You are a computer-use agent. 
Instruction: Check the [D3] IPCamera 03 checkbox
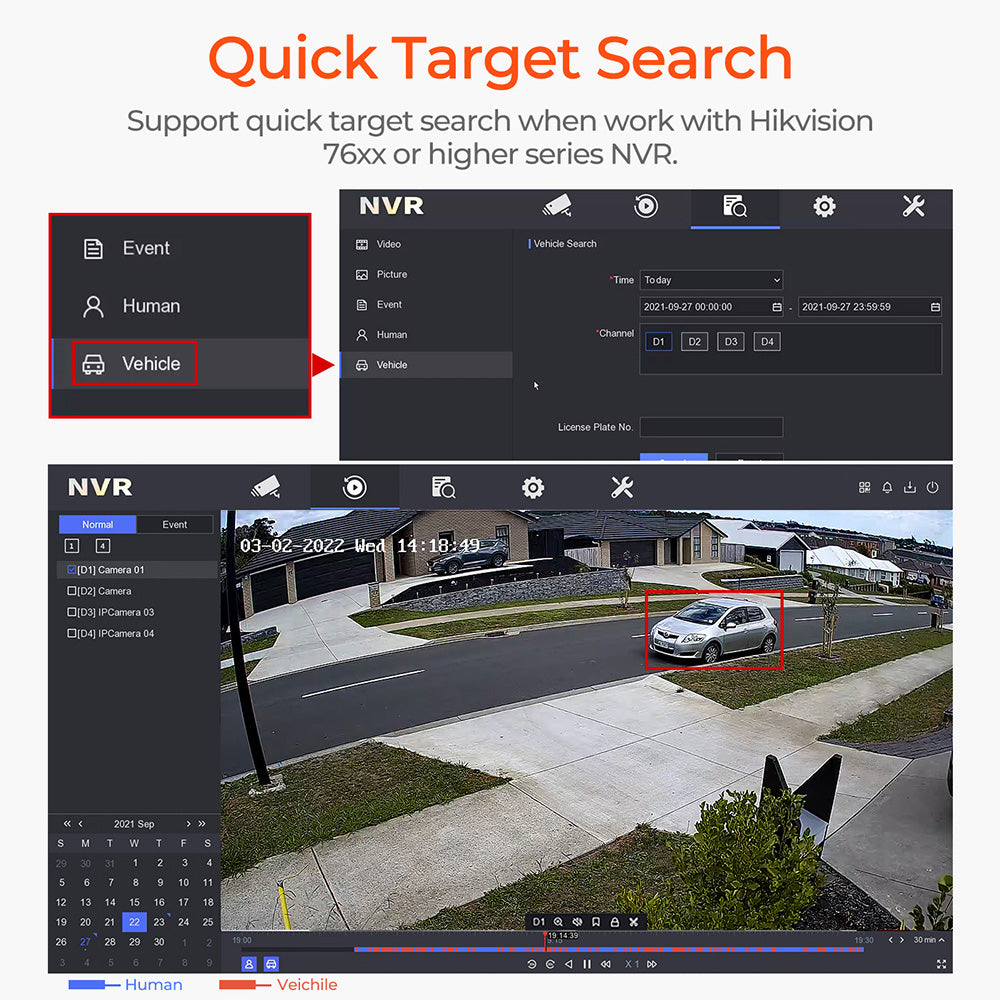pos(72,612)
